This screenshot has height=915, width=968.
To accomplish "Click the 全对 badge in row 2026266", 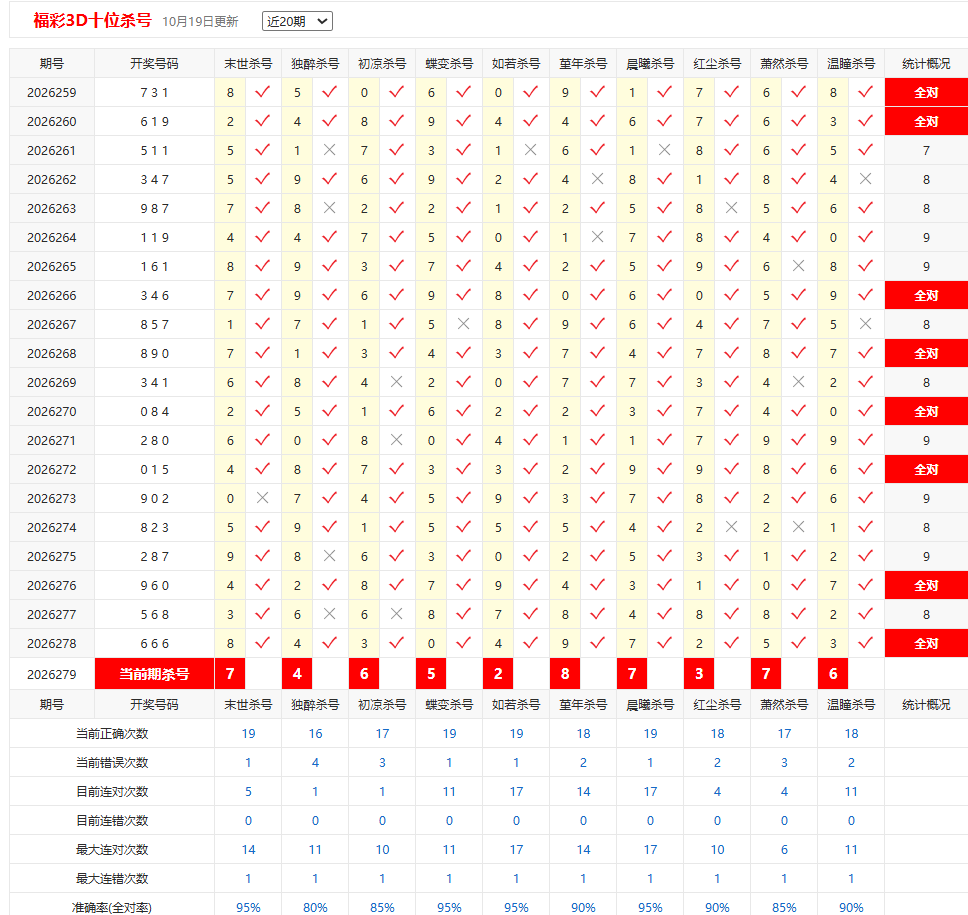I will click(x=926, y=296).
